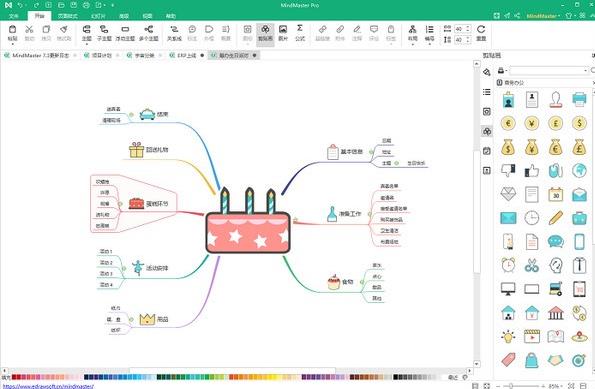This screenshot has height=389, width=595.
Task: Collapse the basic information branch toggle
Action: tap(371, 152)
